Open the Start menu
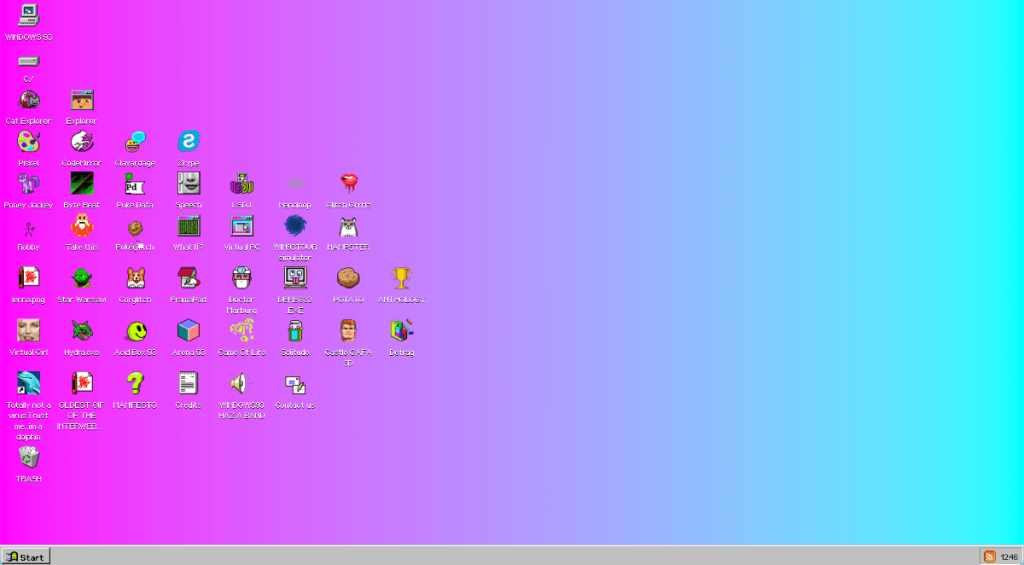1024x565 pixels. tap(25, 557)
